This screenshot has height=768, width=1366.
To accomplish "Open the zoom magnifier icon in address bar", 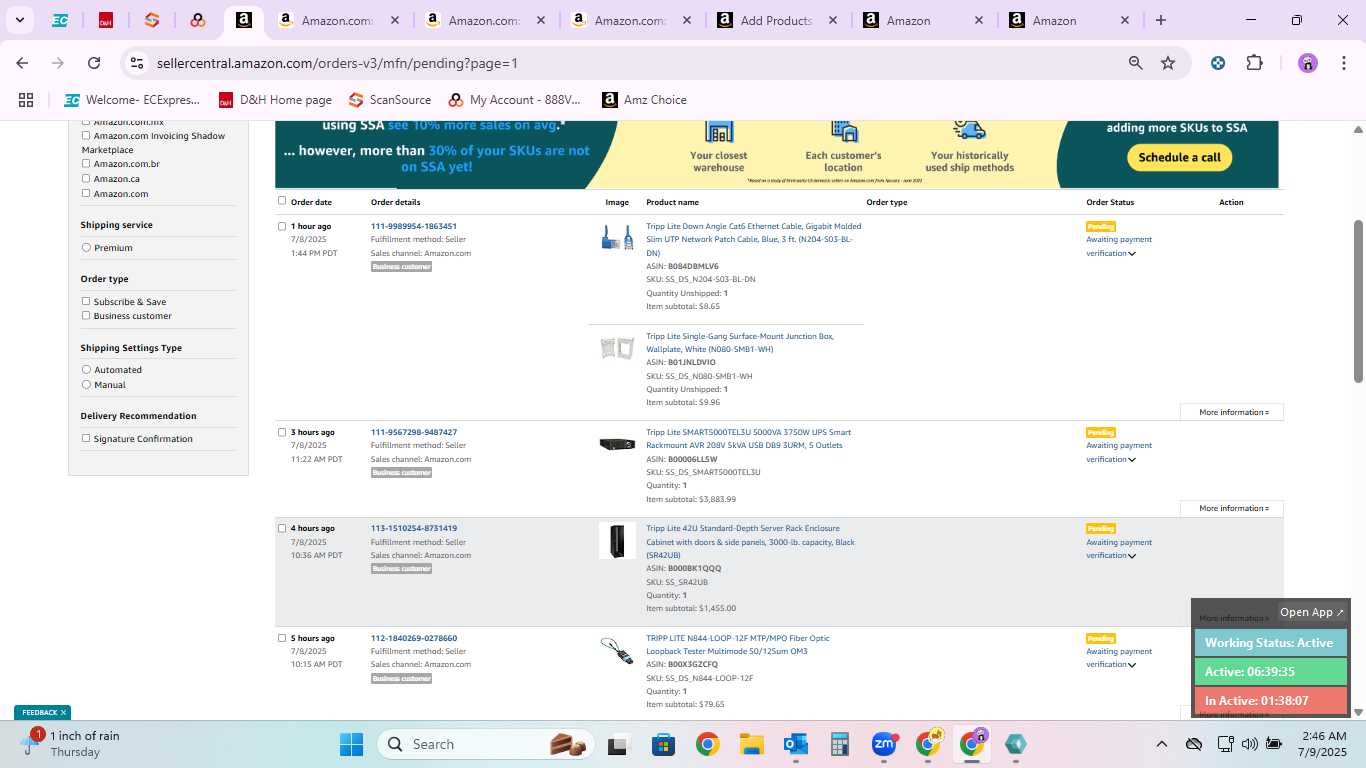I will (x=1135, y=63).
